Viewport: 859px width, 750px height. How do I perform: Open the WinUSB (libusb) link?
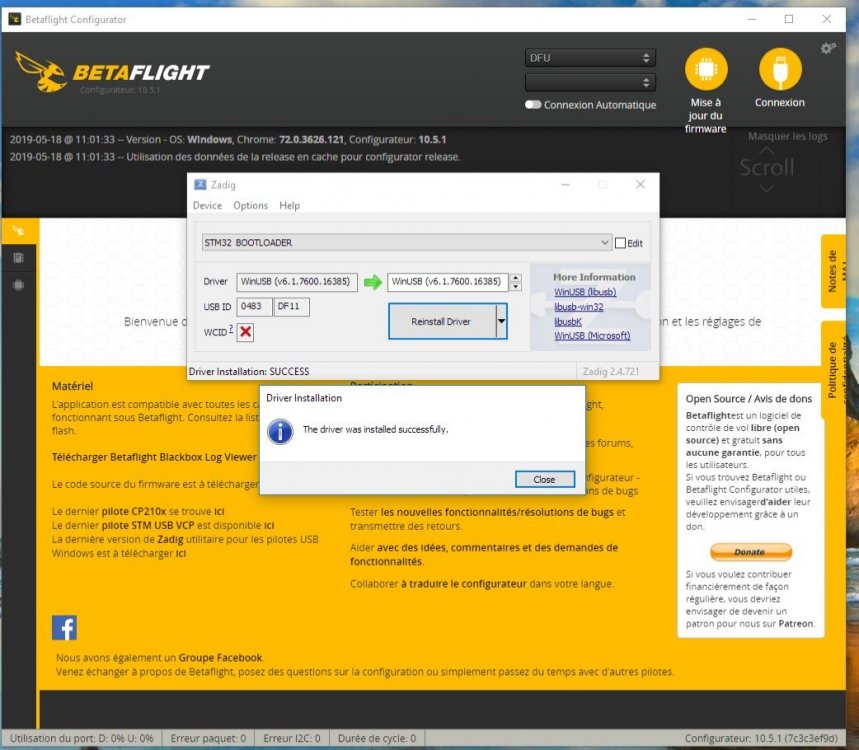pos(585,292)
